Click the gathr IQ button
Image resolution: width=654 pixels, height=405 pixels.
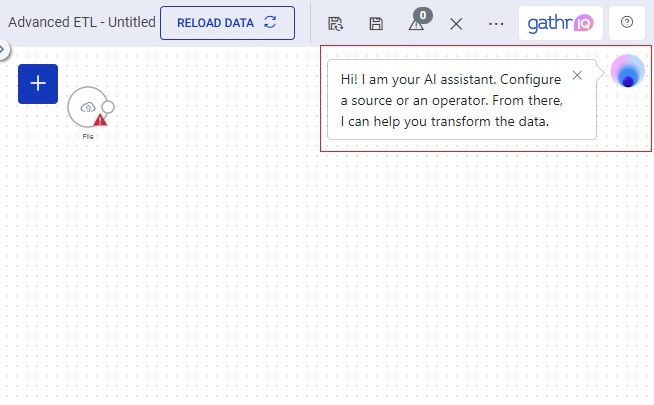[560, 22]
